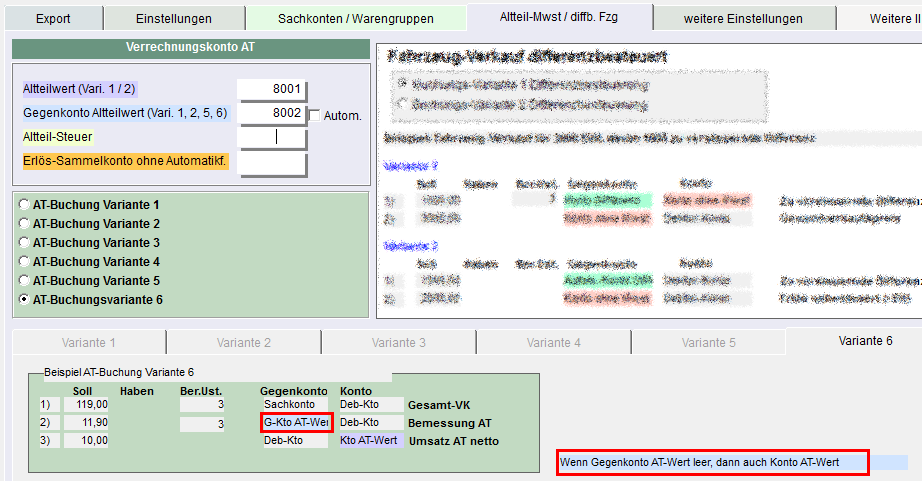The height and width of the screenshot is (481, 922).
Task: Enable AT-Buchung Variante 5 radio button
Action: pyautogui.click(x=24, y=281)
